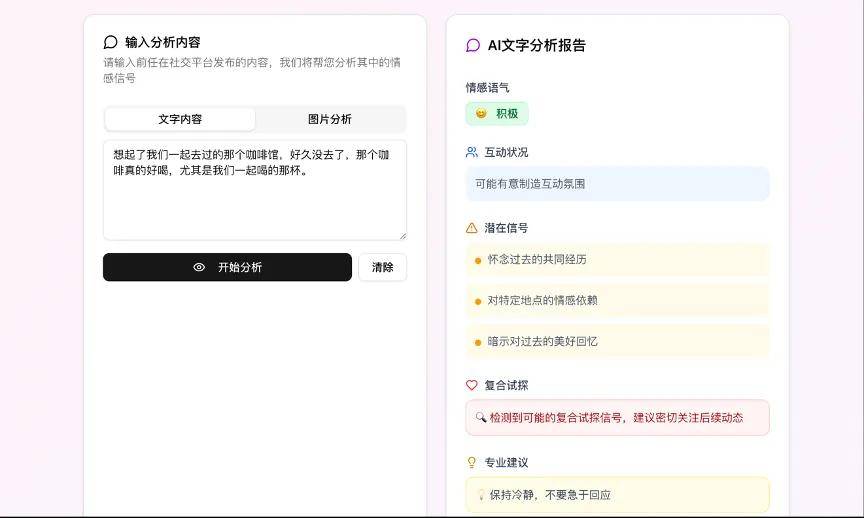Click the purple chat icon beside AI文字分析报告

[x=473, y=45]
